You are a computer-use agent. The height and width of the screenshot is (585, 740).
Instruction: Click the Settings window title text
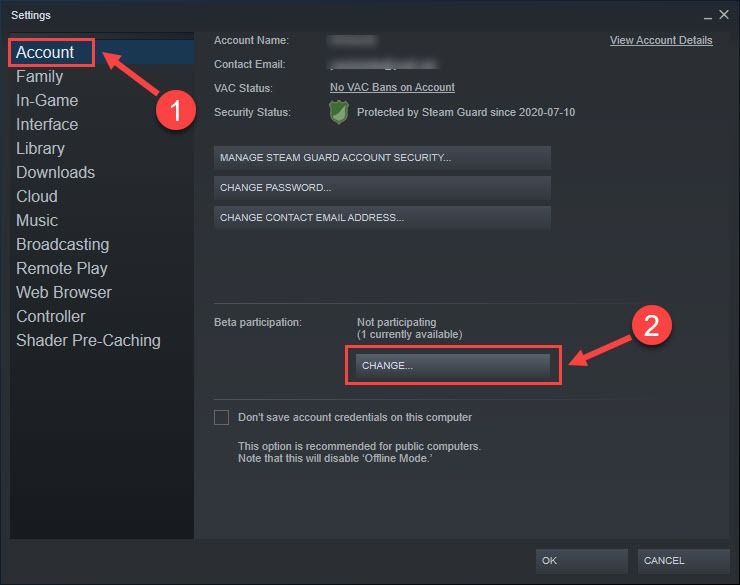pyautogui.click(x=31, y=15)
